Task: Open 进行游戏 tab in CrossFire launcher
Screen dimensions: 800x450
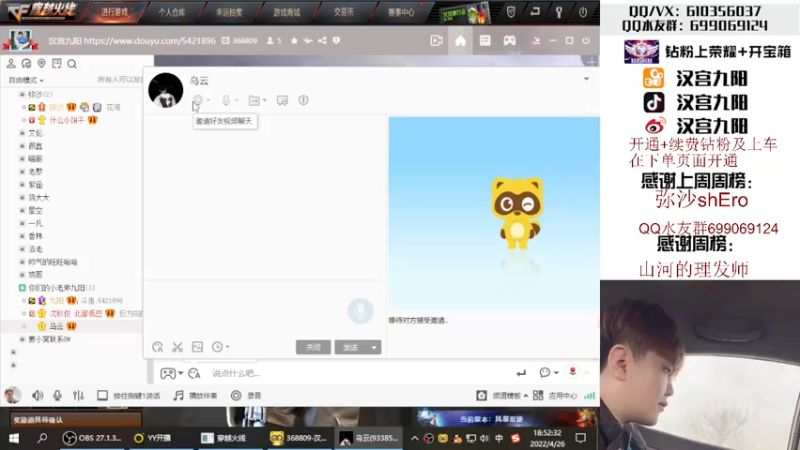Action: pyautogui.click(x=114, y=12)
